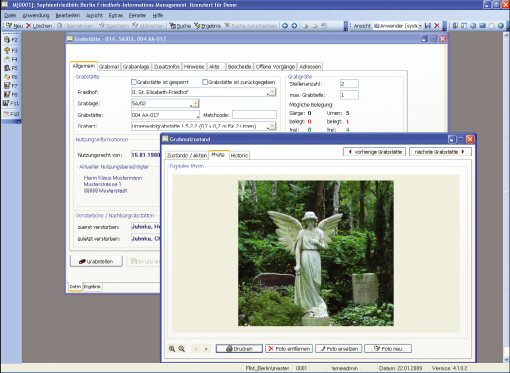Click the F2 icon in left sidebar
510x373 pixels.
pos(10,40)
